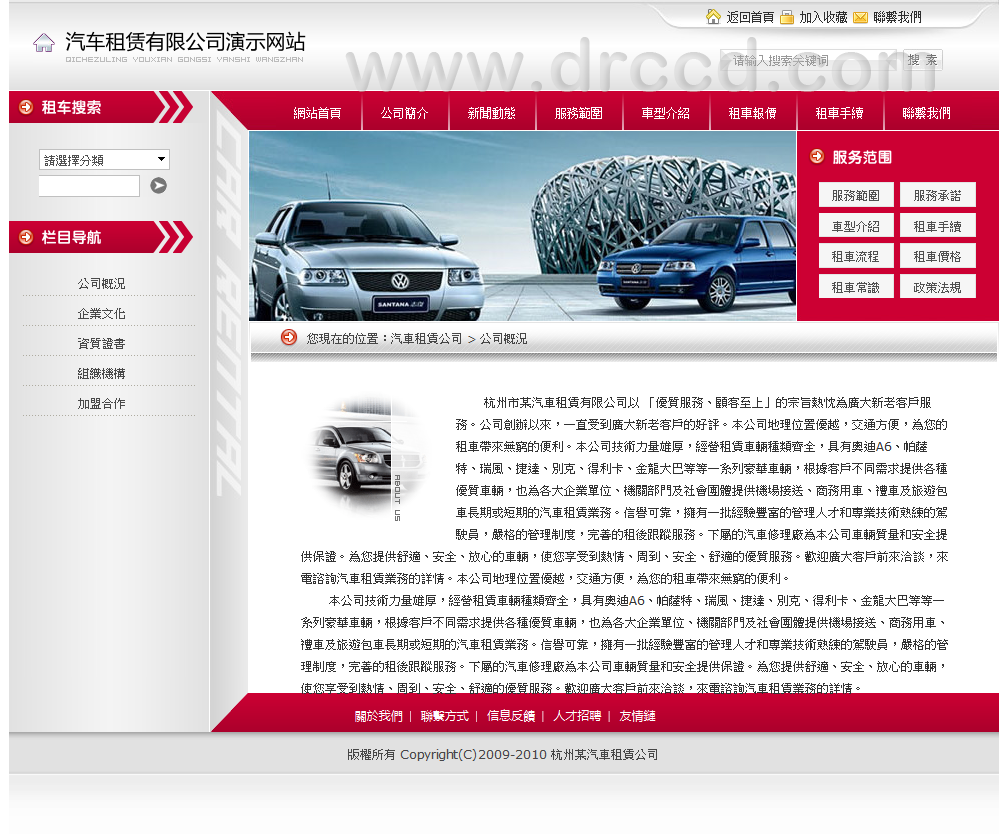Focus the top keyword search box

point(809,60)
